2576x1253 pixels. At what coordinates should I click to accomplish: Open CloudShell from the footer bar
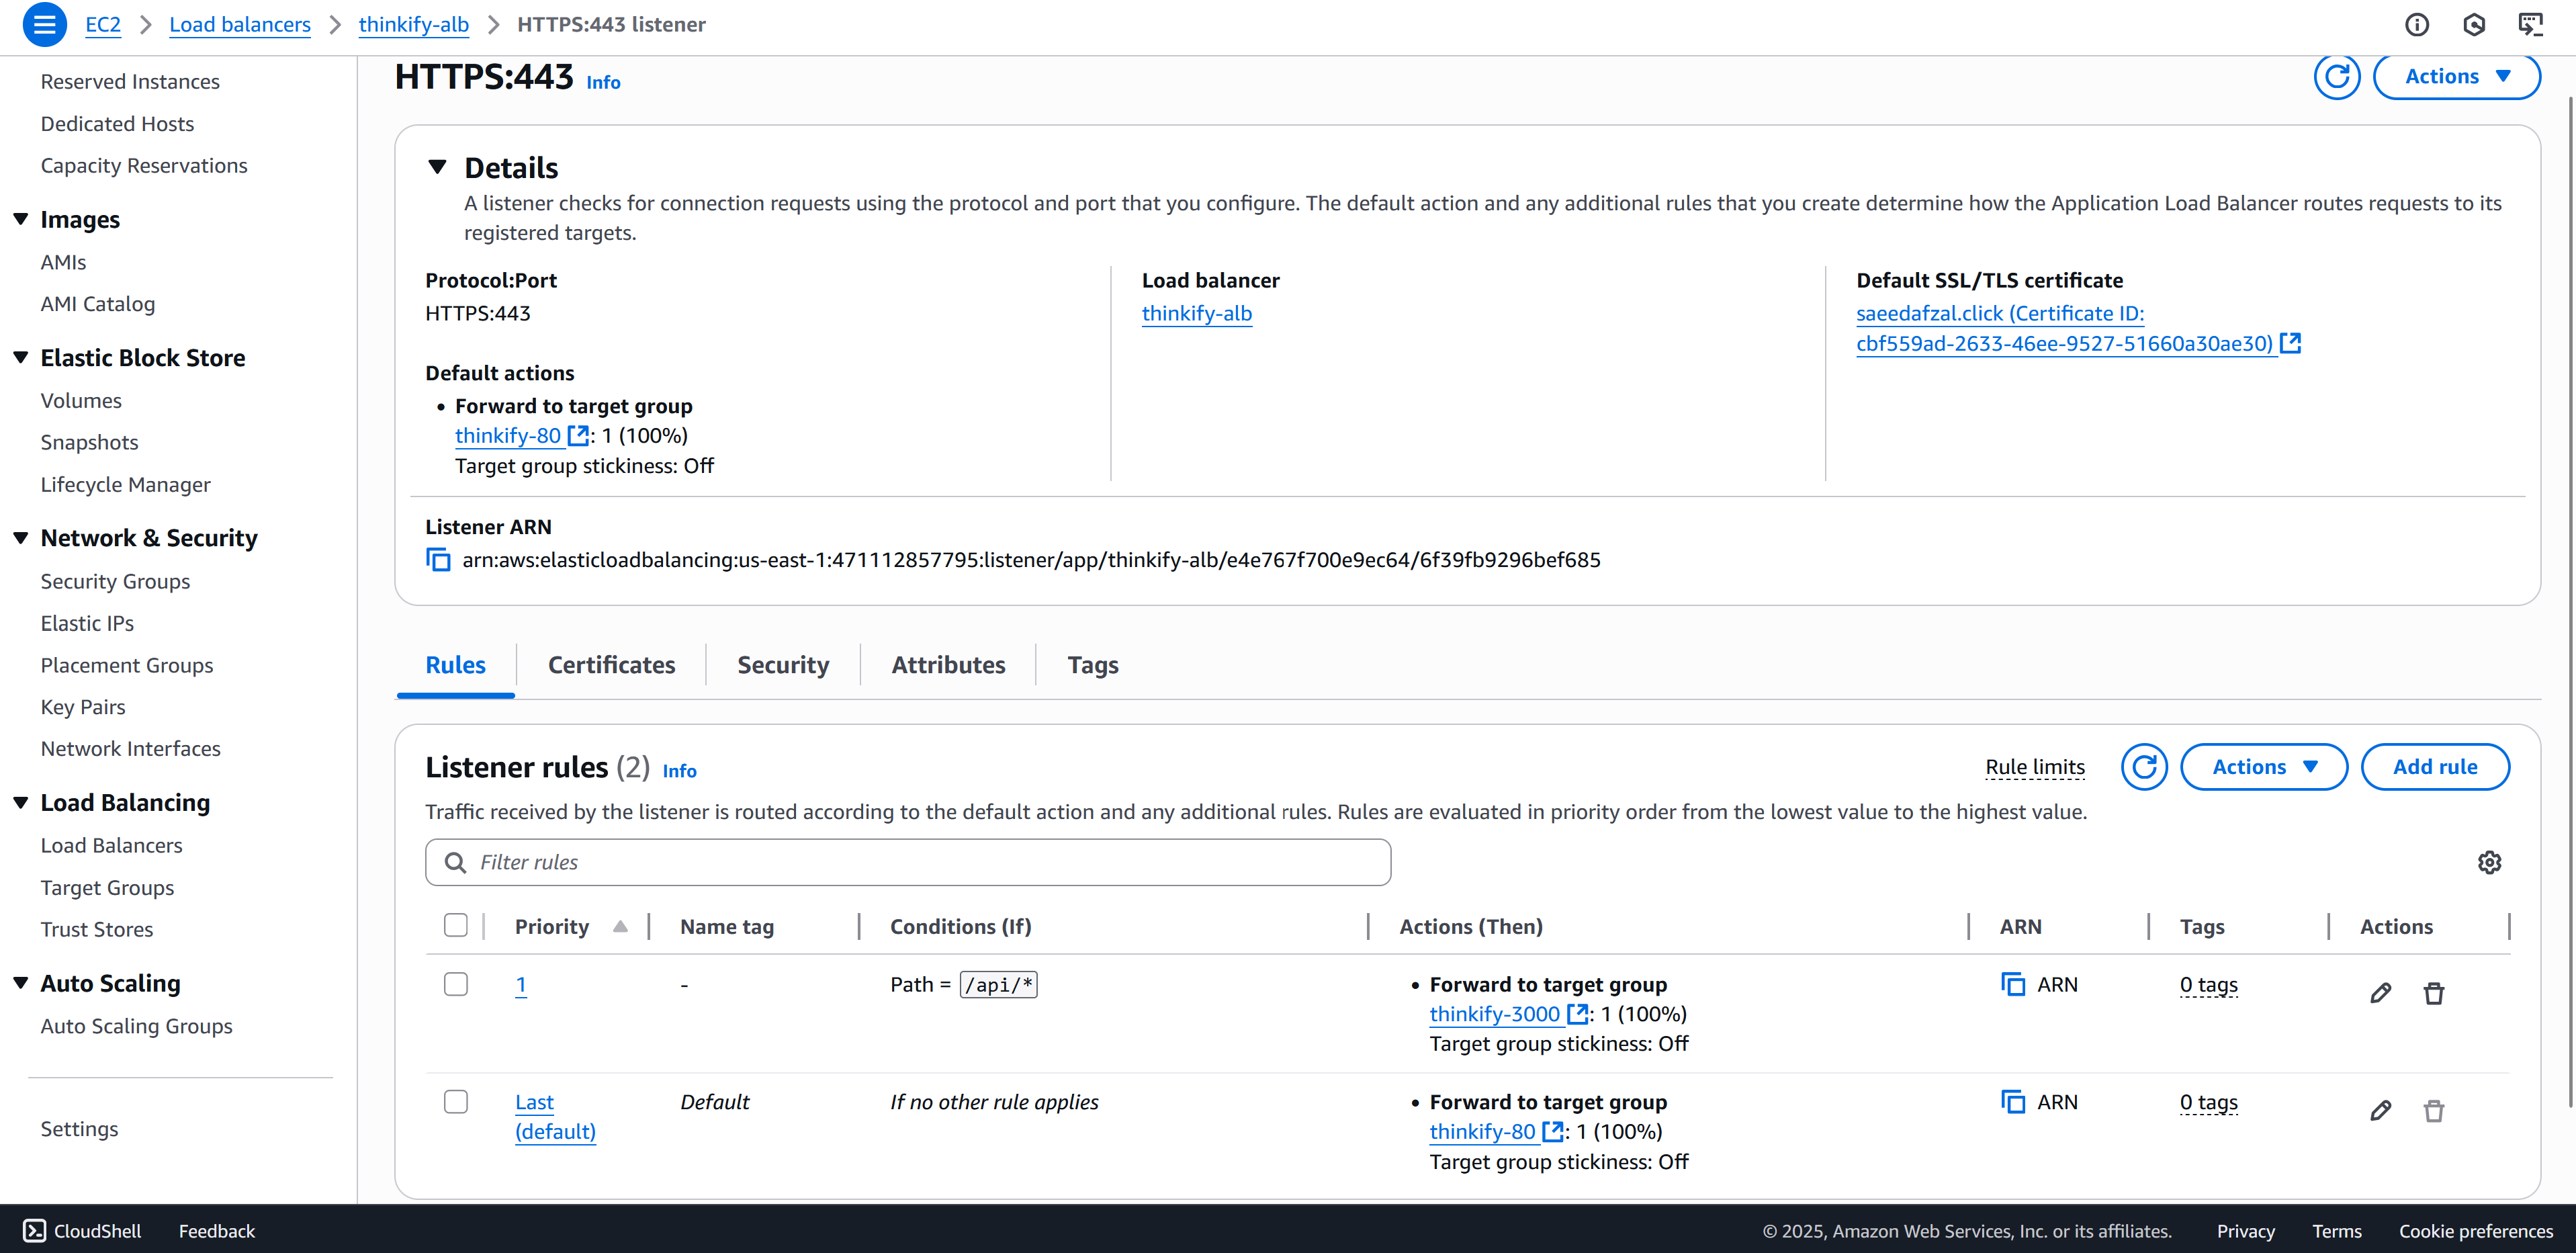click(82, 1231)
